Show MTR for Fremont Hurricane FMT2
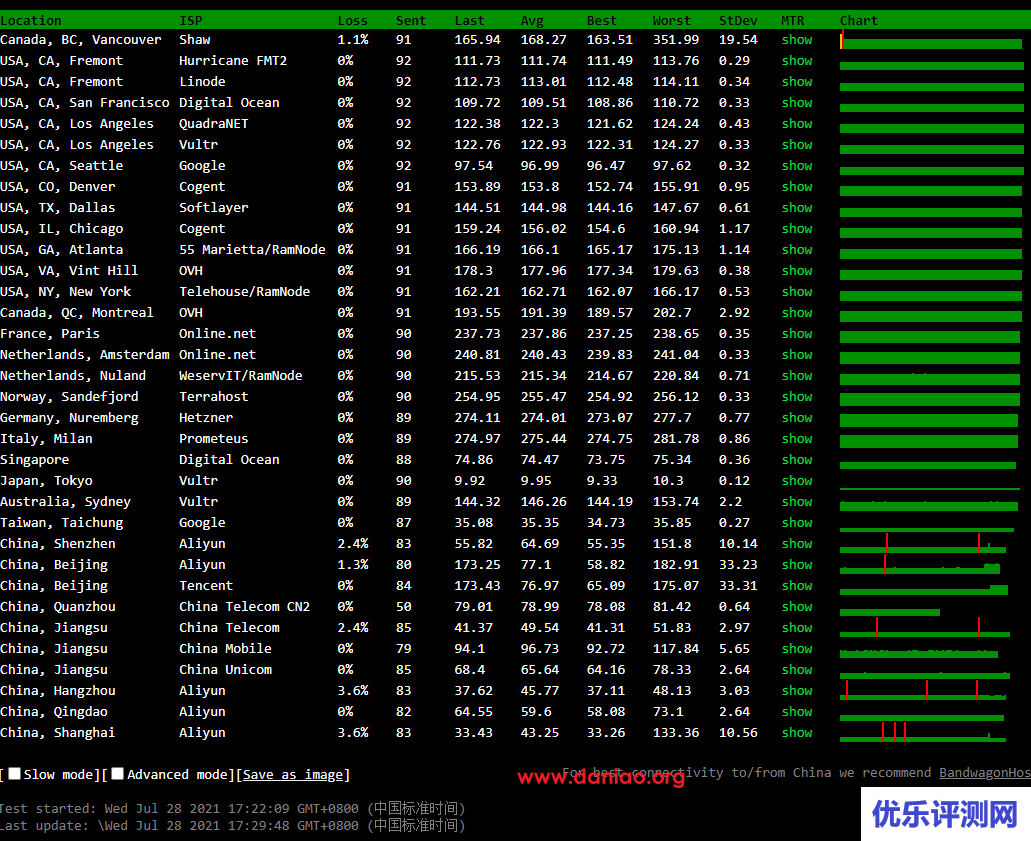The height and width of the screenshot is (841, 1031). (797, 60)
